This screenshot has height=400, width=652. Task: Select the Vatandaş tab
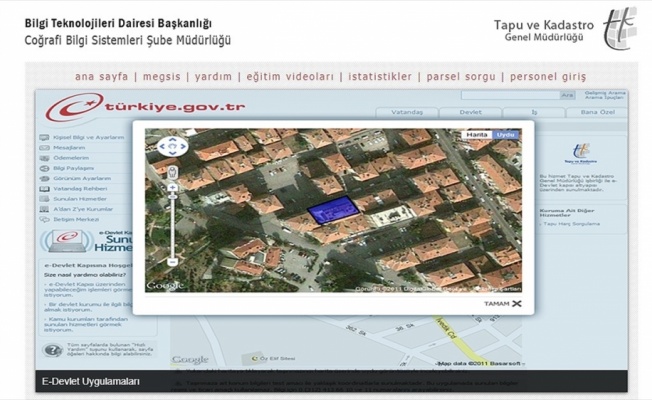coord(407,113)
